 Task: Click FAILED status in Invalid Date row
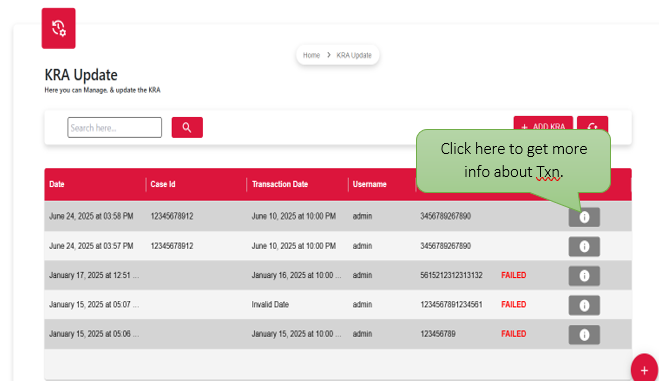tap(514, 305)
